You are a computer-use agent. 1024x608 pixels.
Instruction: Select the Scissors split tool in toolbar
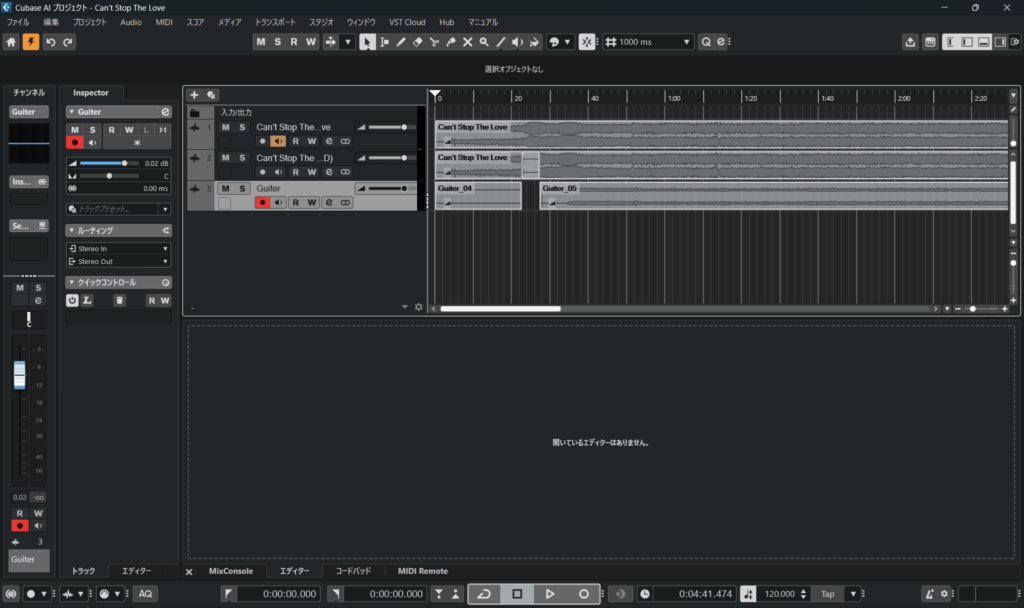(434, 42)
